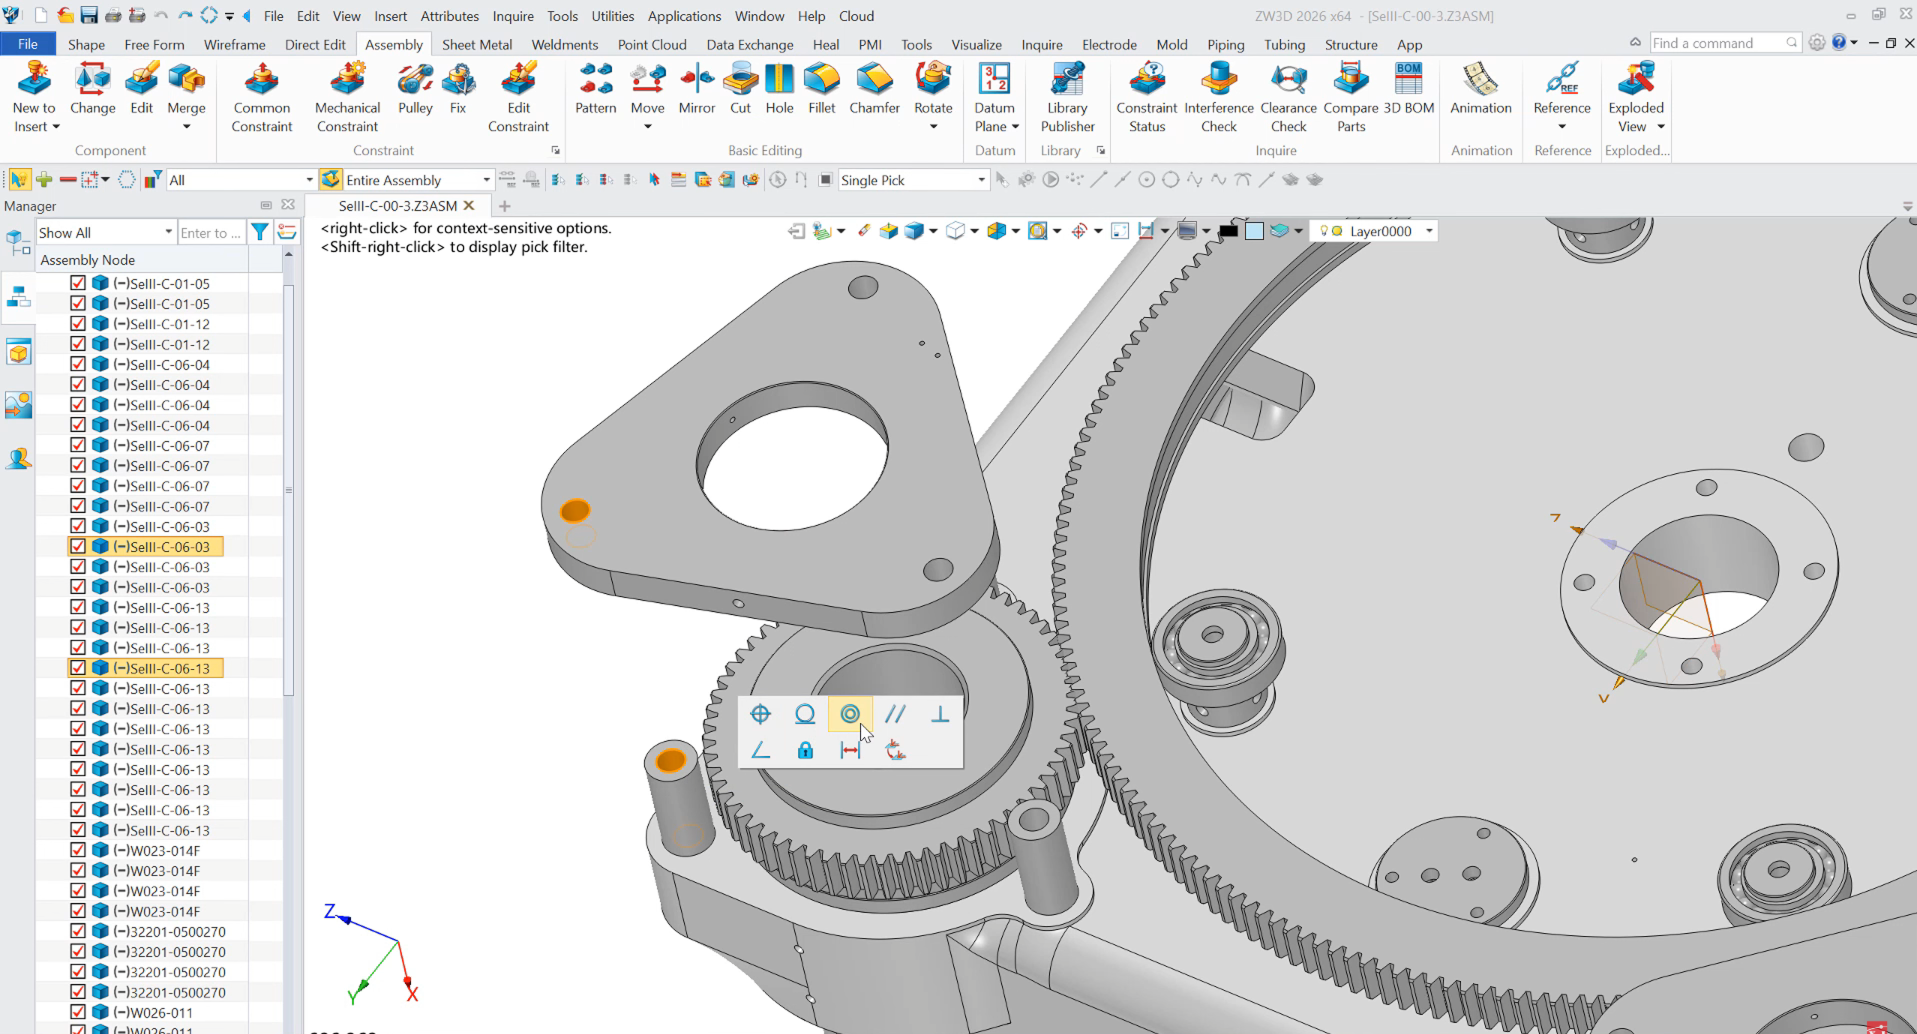Toggle checkbox for highlighted SeIII-C-06-13 node
The width and height of the screenshot is (1917, 1034).
(78, 668)
